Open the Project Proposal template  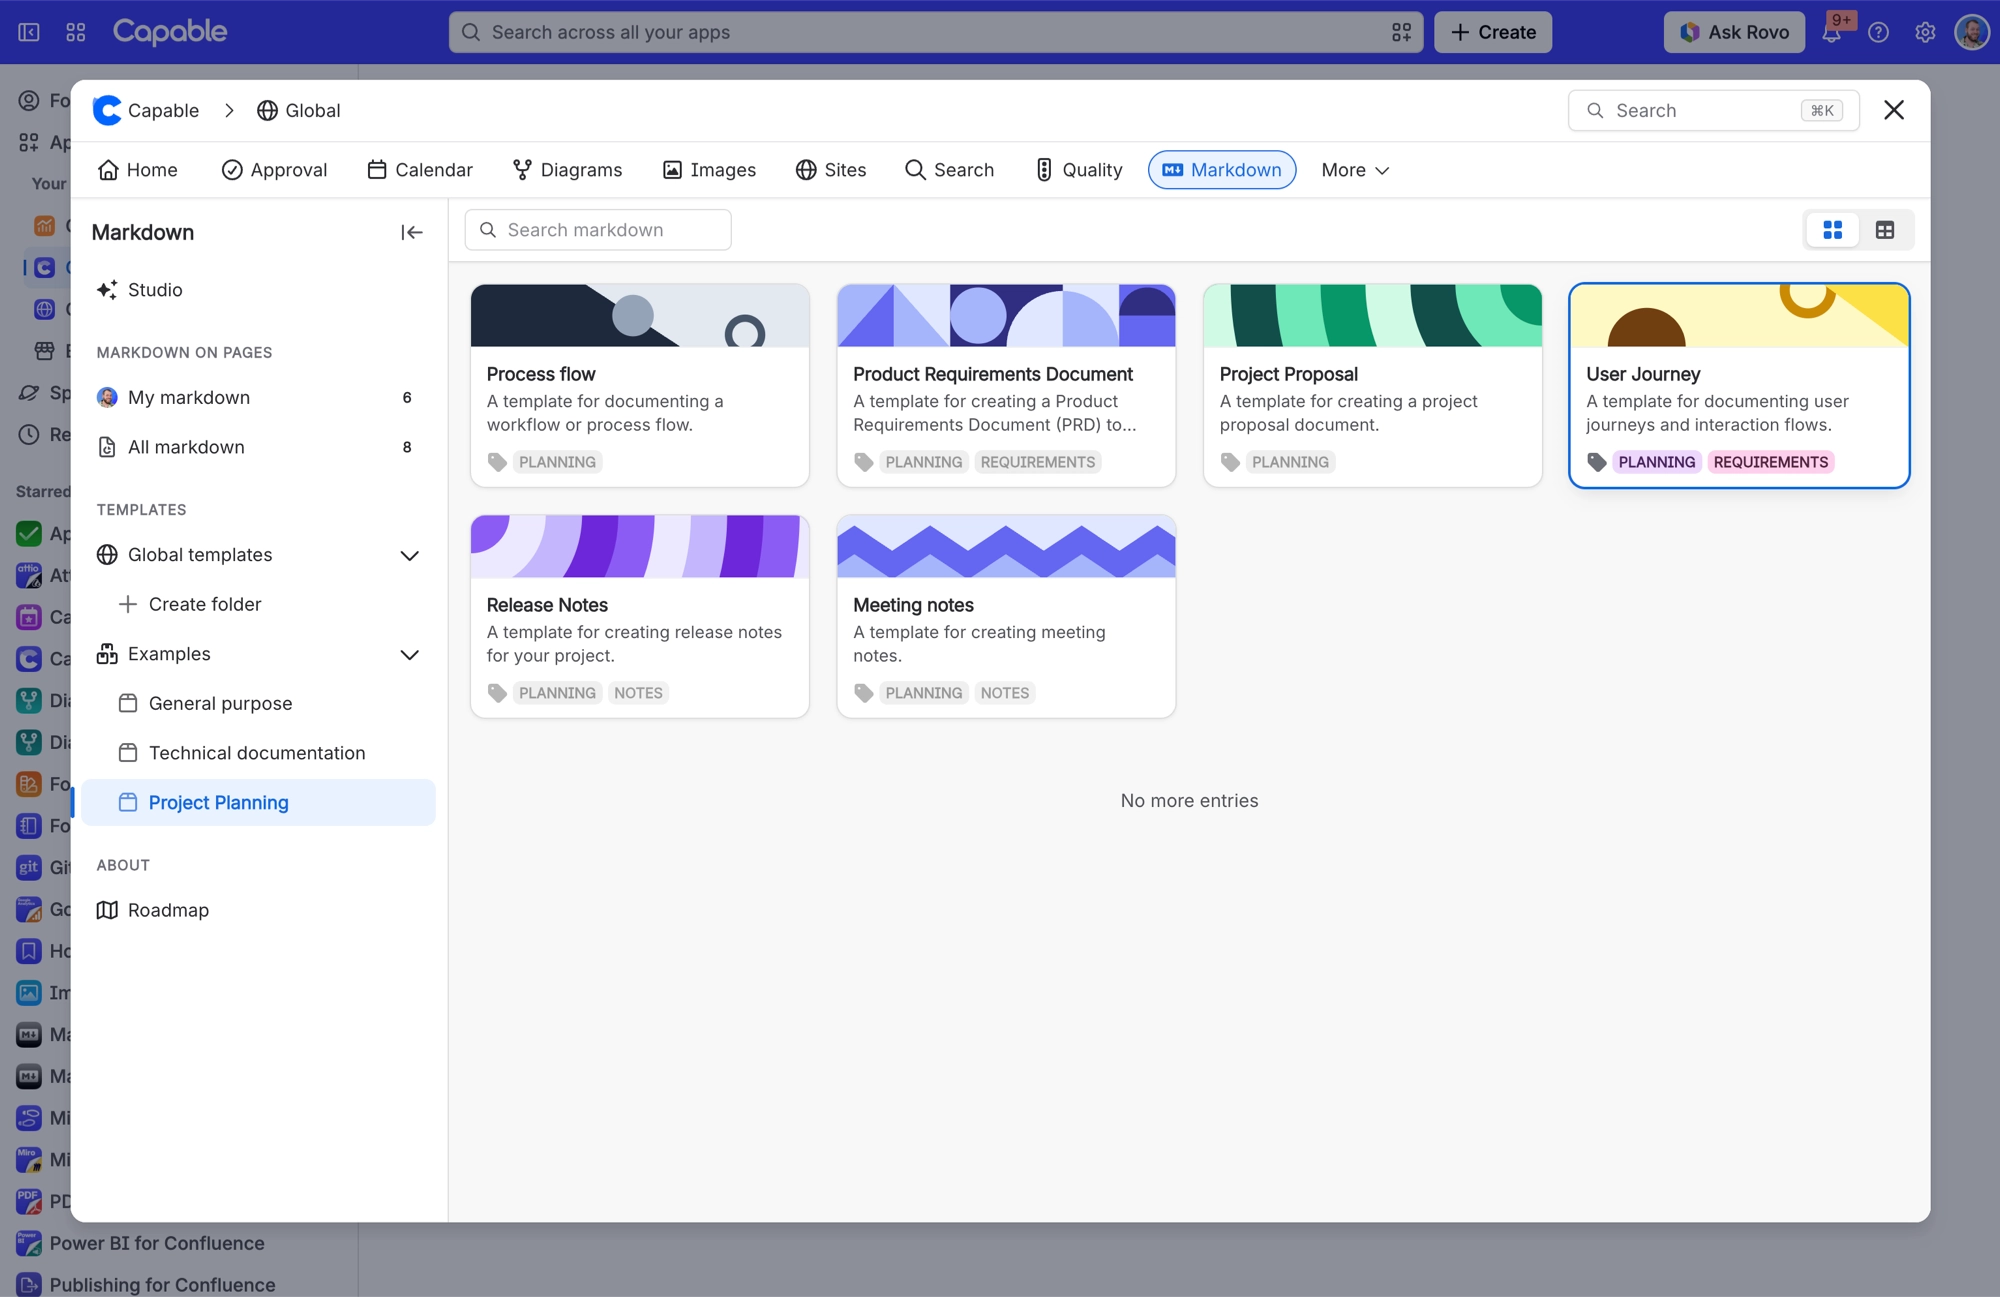click(x=1372, y=386)
